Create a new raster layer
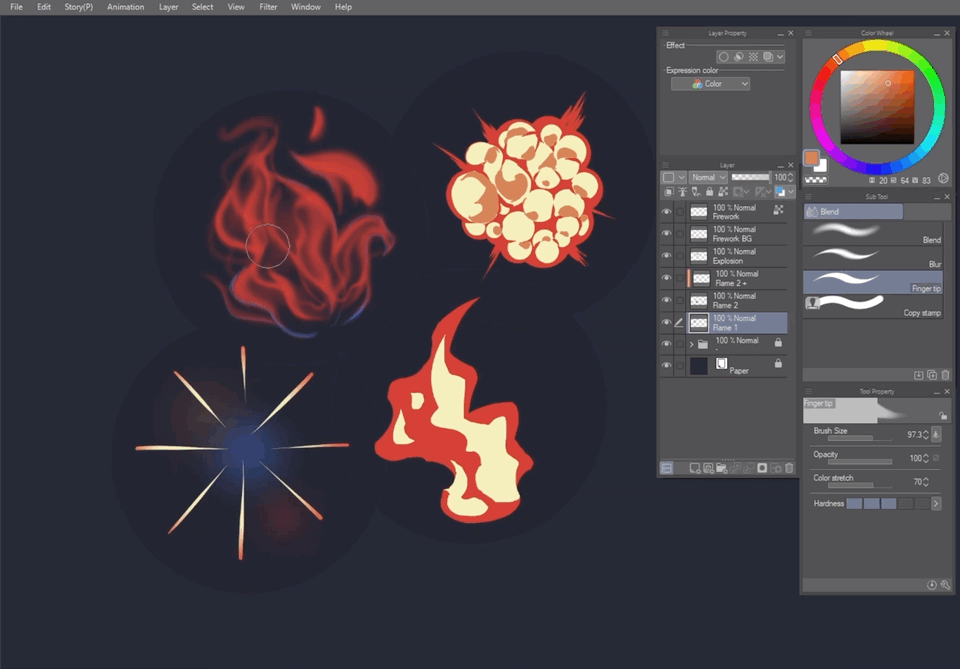The width and height of the screenshot is (960, 669). (x=695, y=468)
